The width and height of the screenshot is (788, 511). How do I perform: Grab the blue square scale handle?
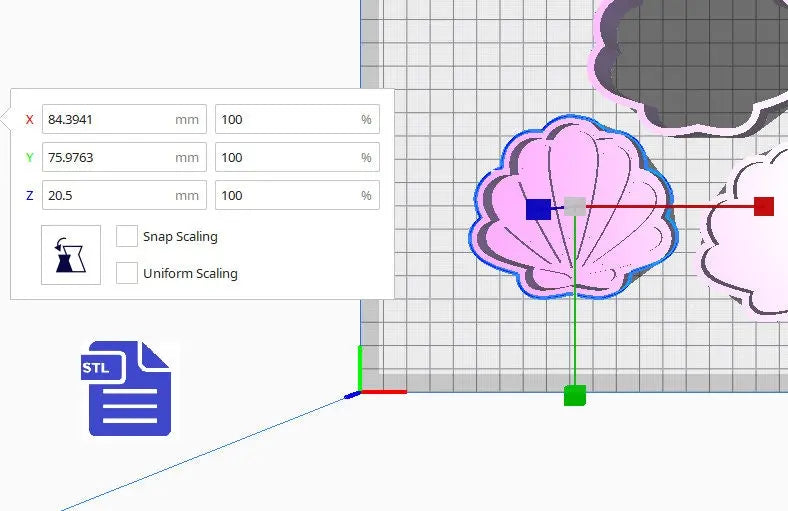538,208
